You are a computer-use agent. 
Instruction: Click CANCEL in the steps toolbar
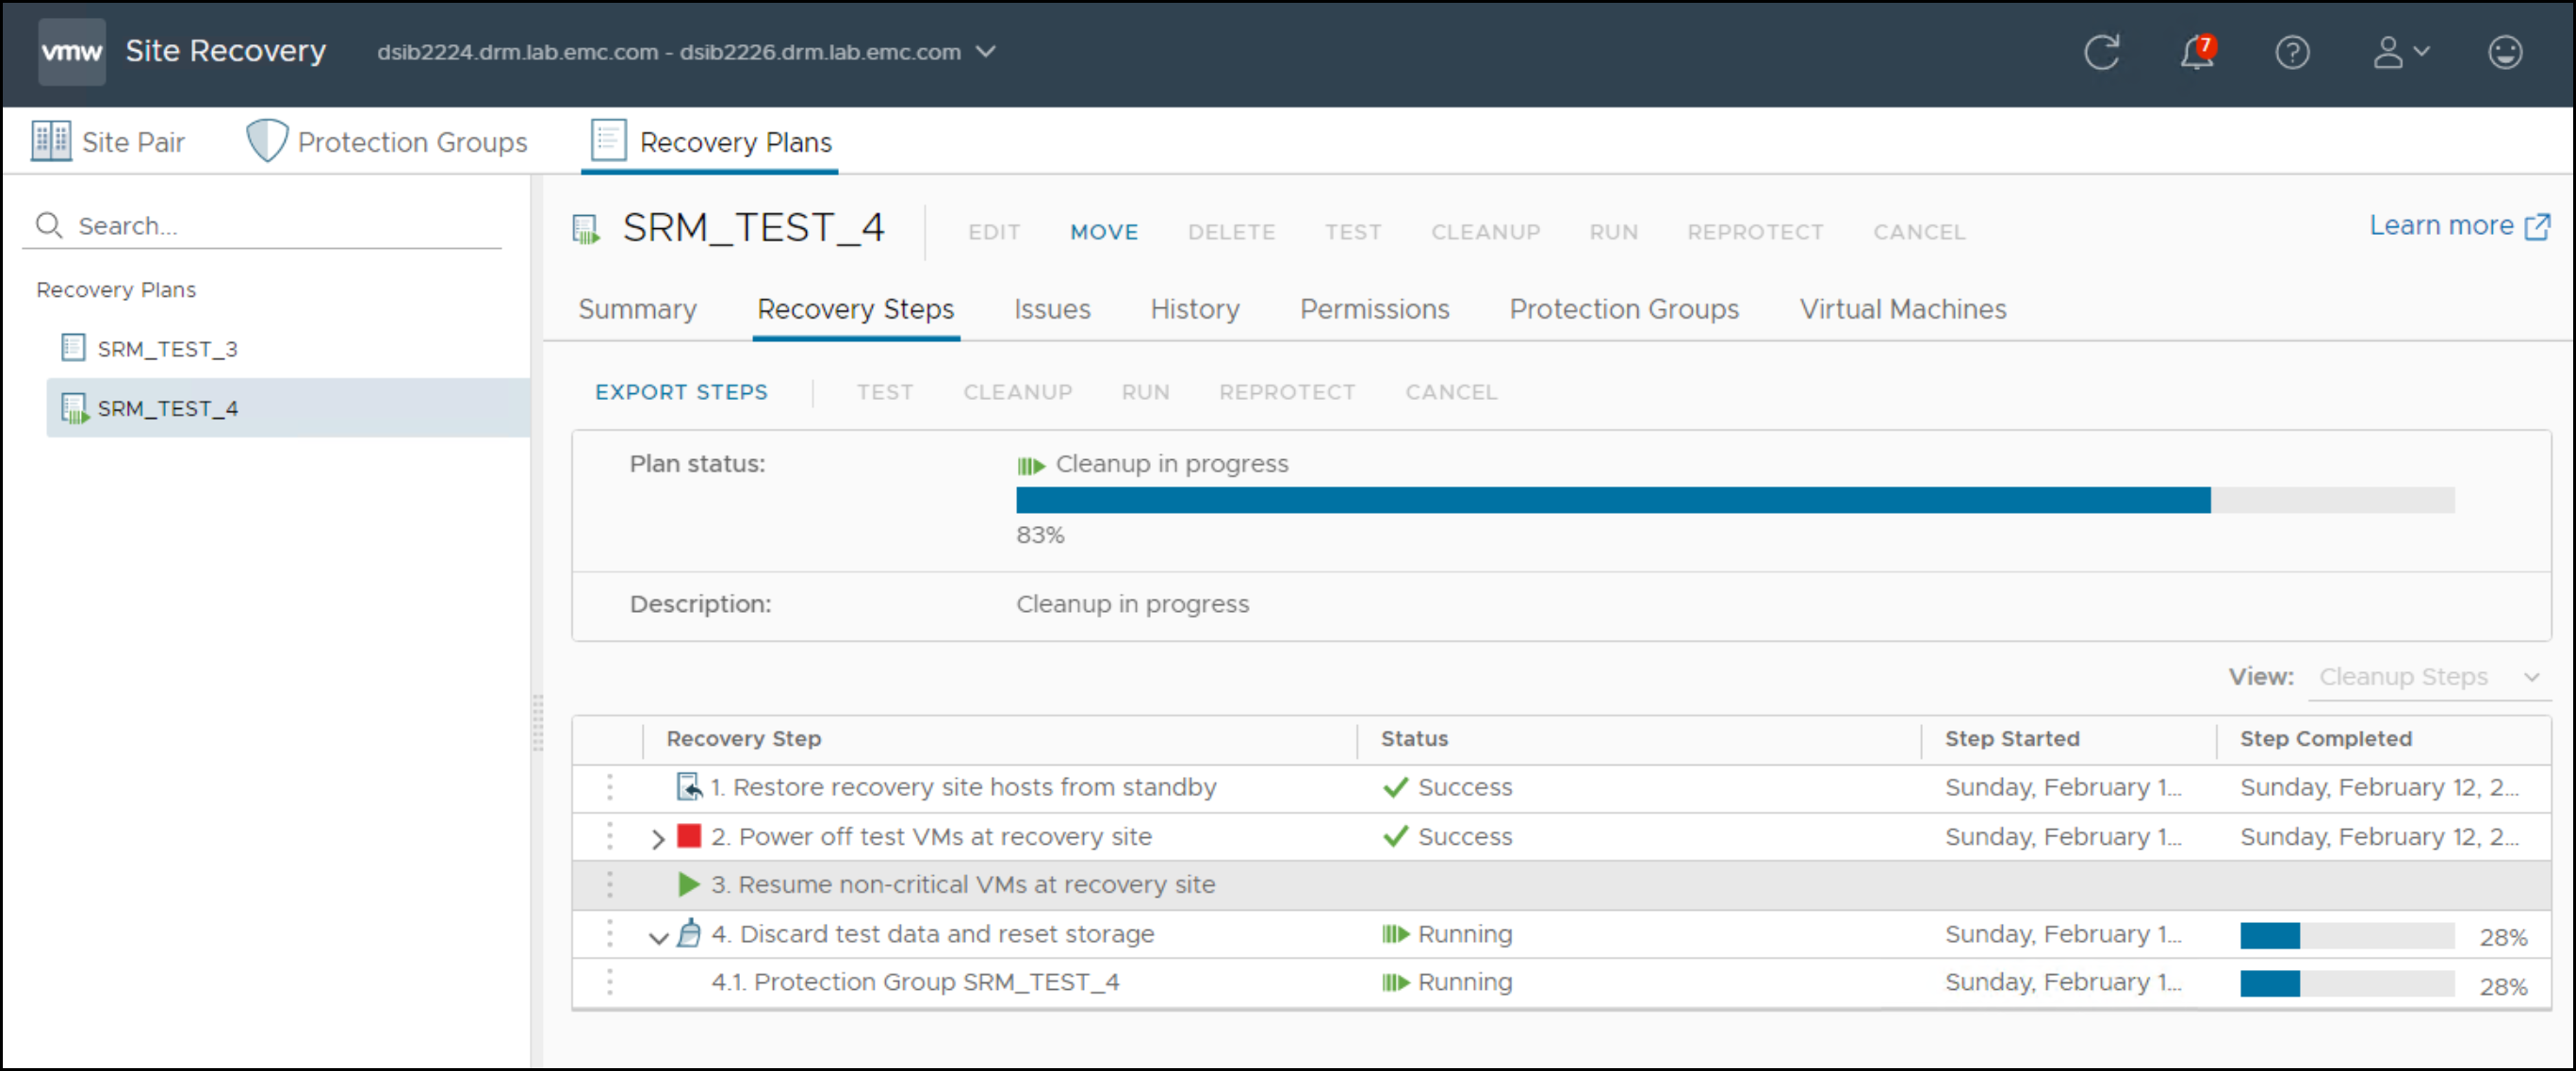[1451, 392]
